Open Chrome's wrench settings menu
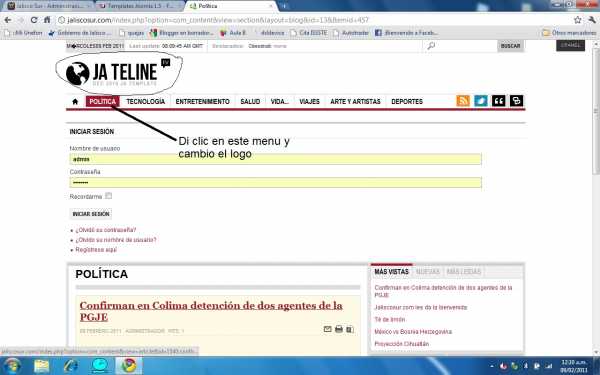This screenshot has width=600, height=375. tap(592, 20)
